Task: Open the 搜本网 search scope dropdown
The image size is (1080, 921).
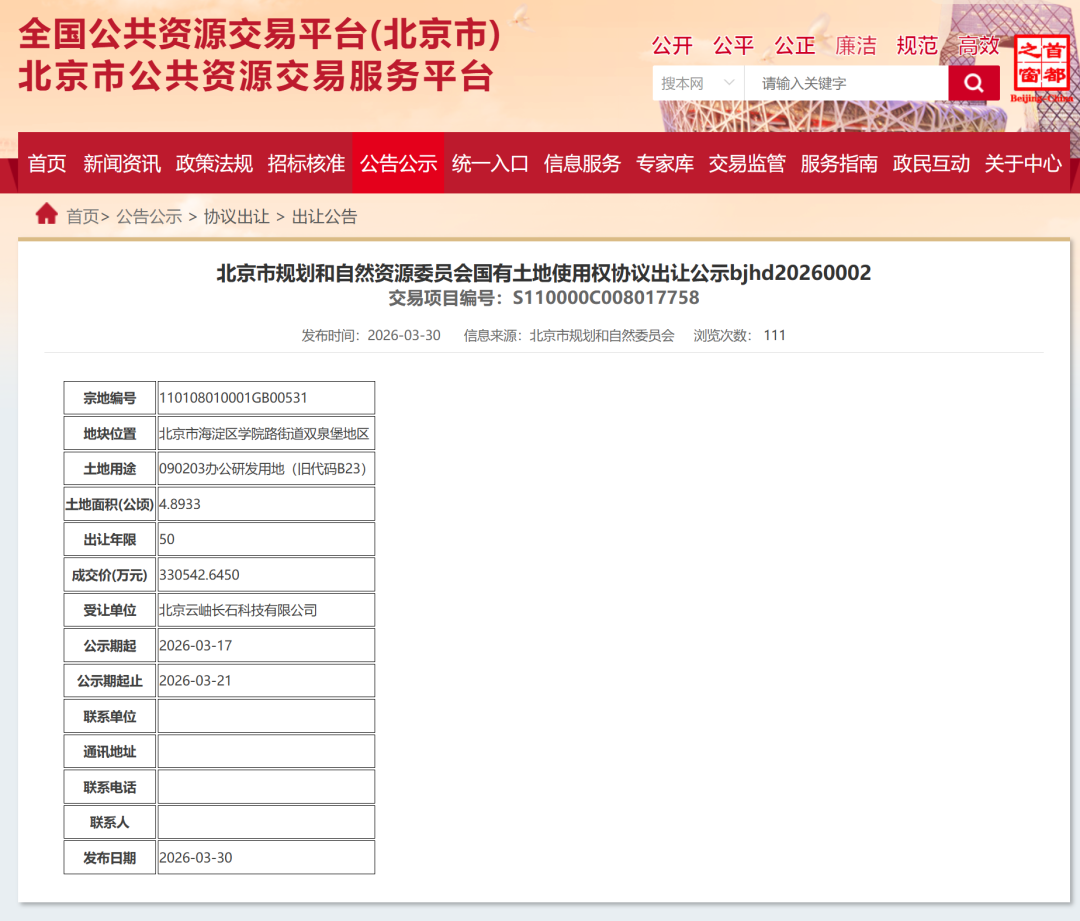Action: point(698,84)
